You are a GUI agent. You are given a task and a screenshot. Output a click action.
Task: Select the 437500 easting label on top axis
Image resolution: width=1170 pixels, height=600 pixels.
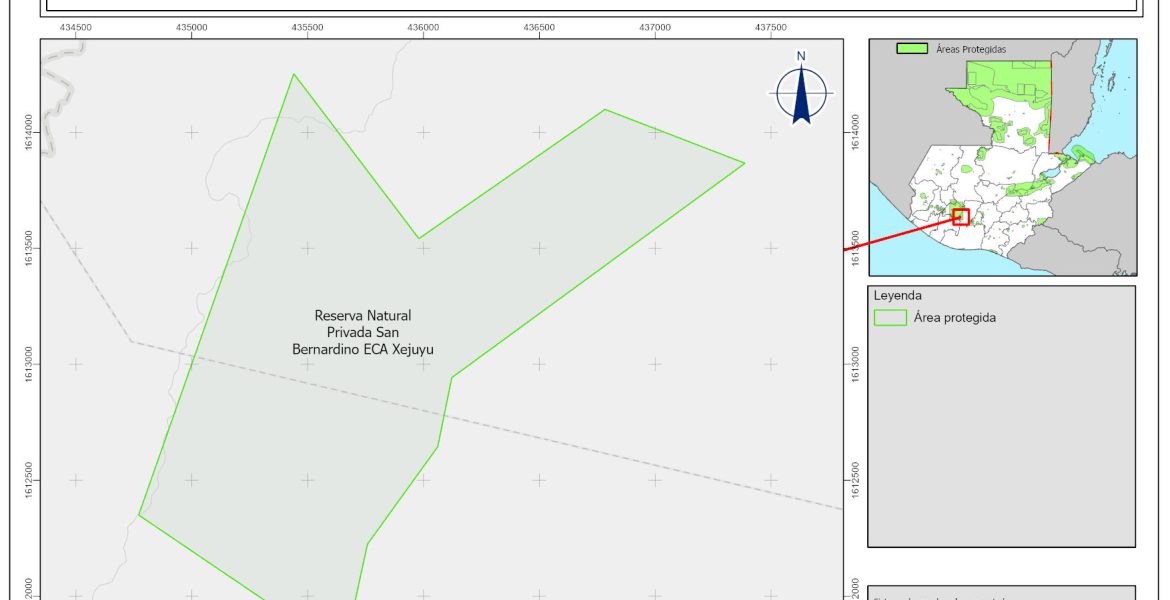coord(770,28)
